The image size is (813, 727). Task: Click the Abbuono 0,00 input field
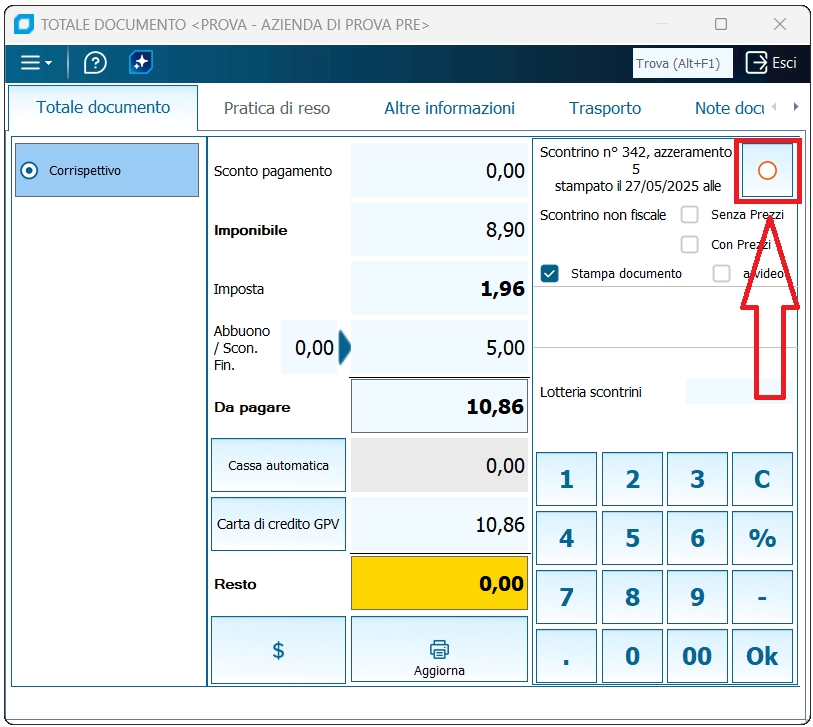click(309, 347)
